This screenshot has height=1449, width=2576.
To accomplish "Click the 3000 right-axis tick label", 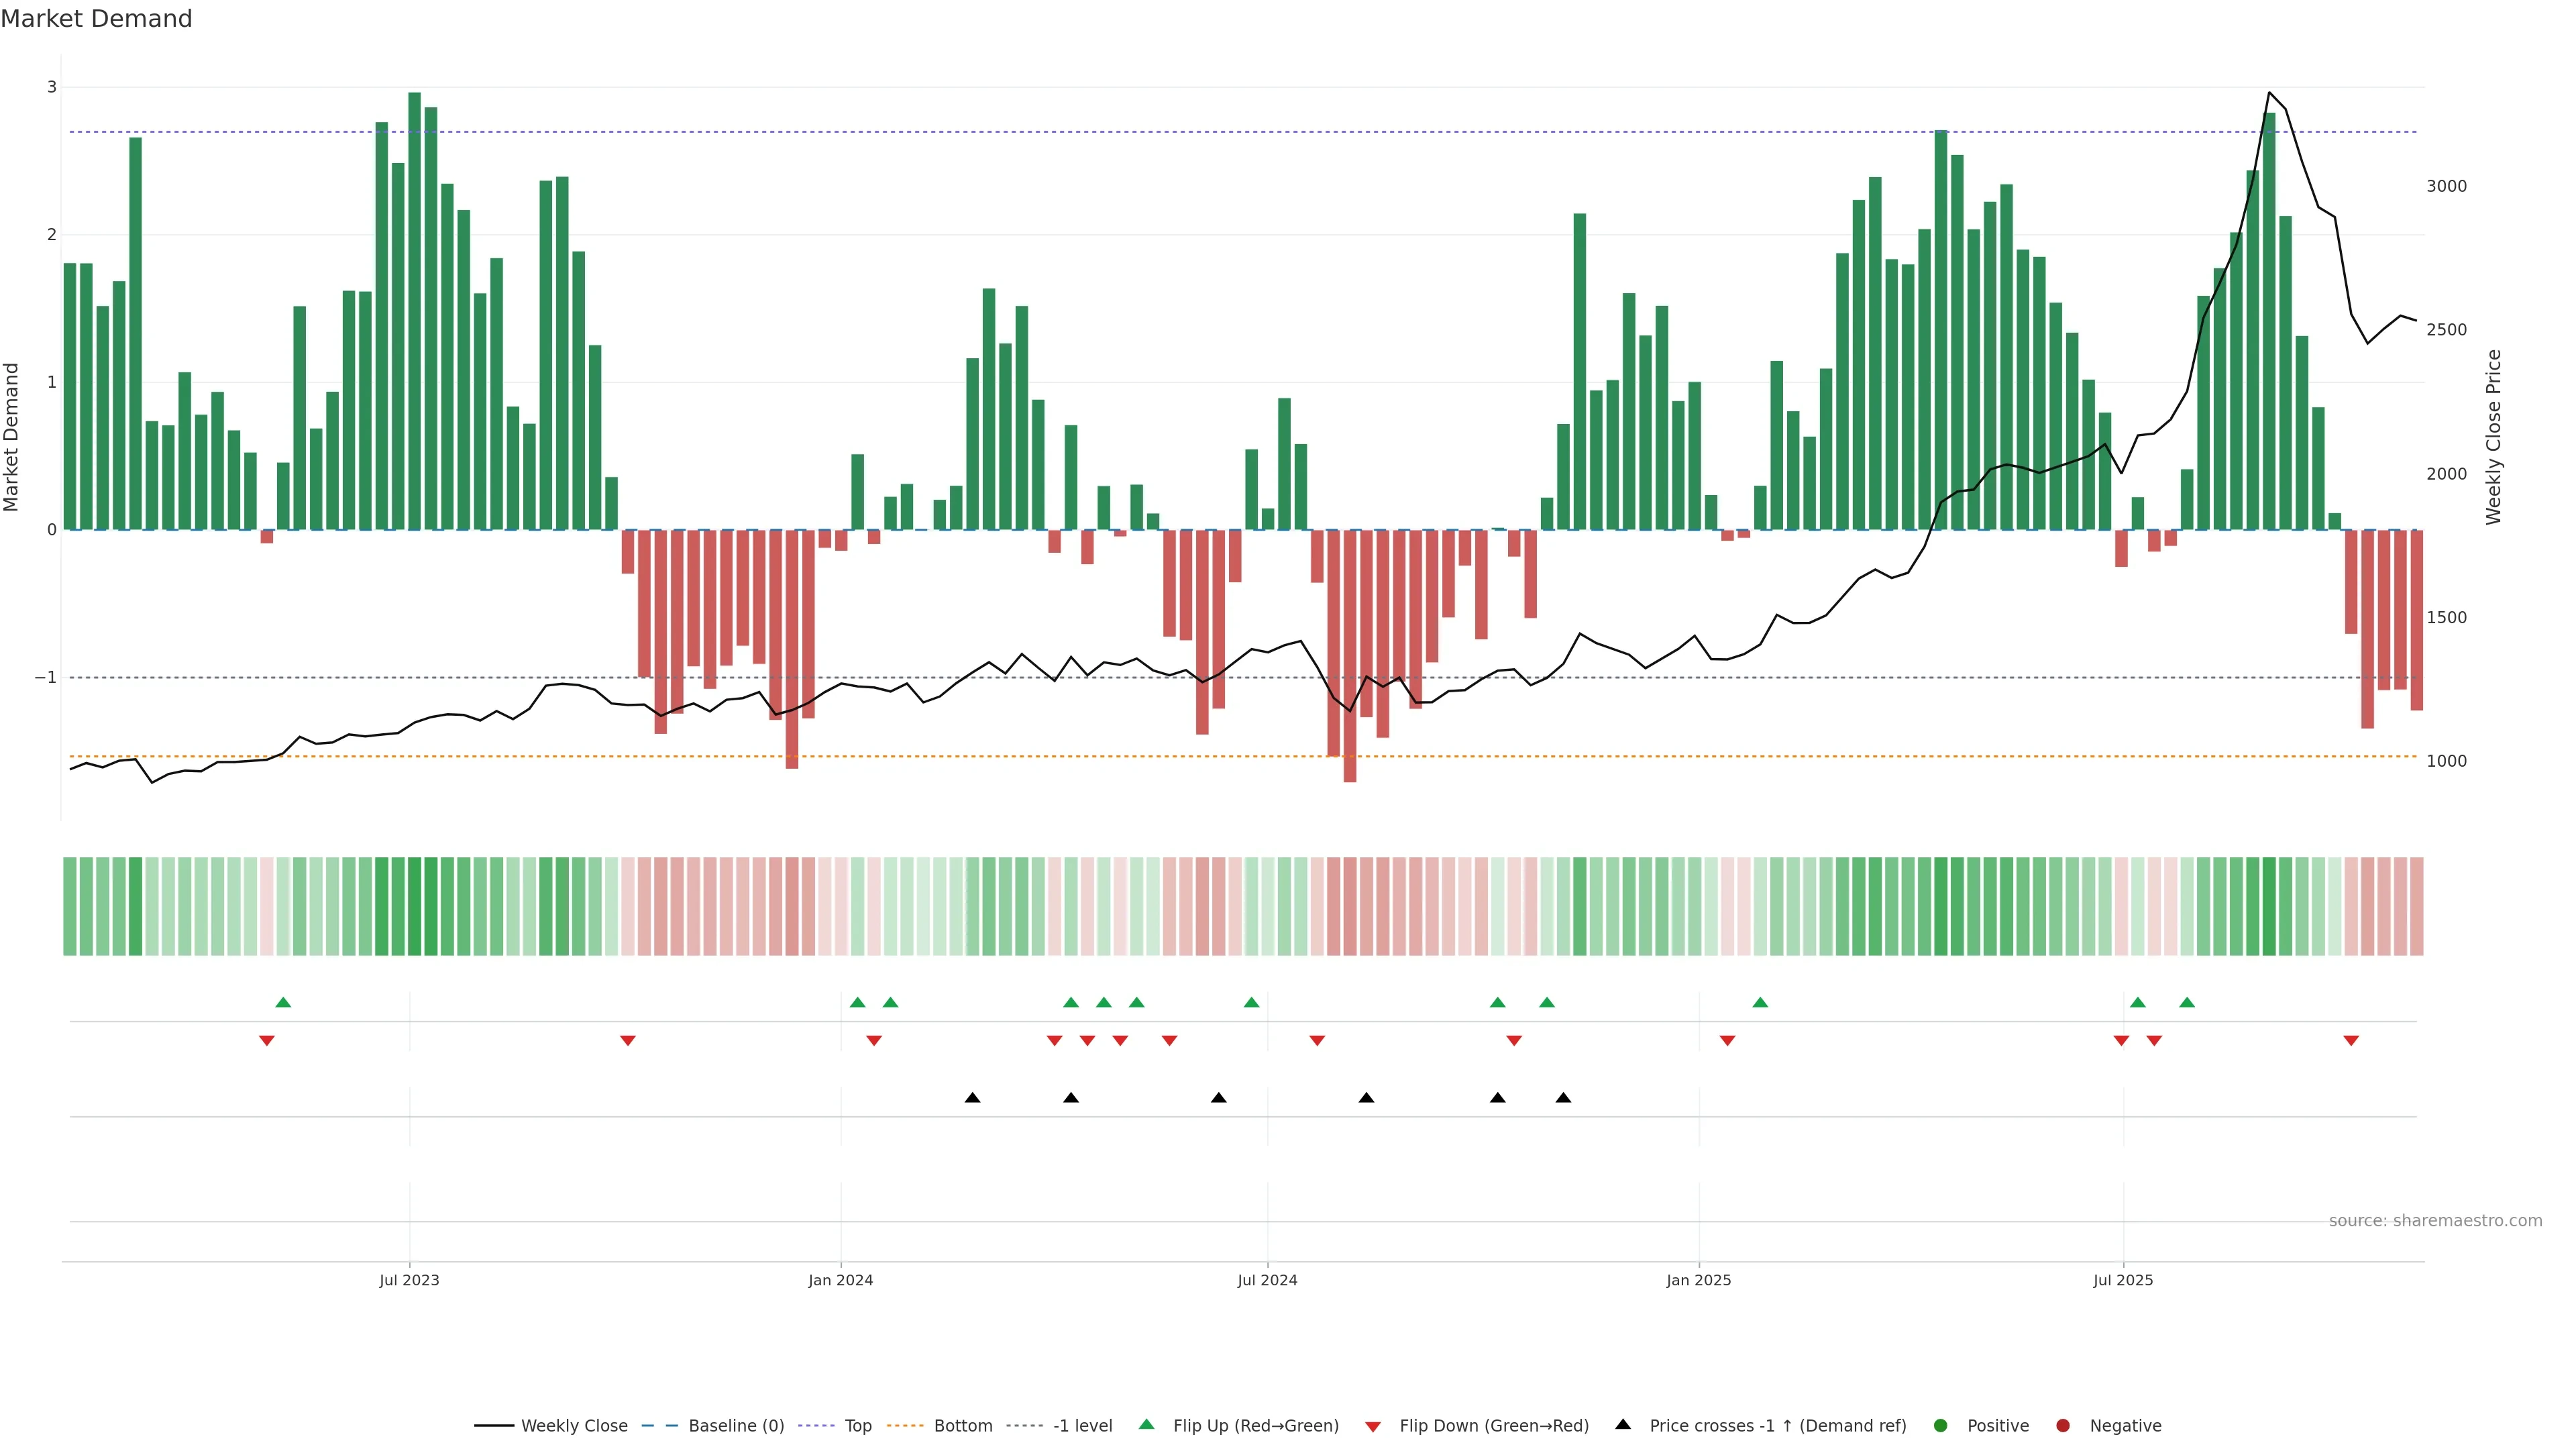I will tap(2446, 186).
